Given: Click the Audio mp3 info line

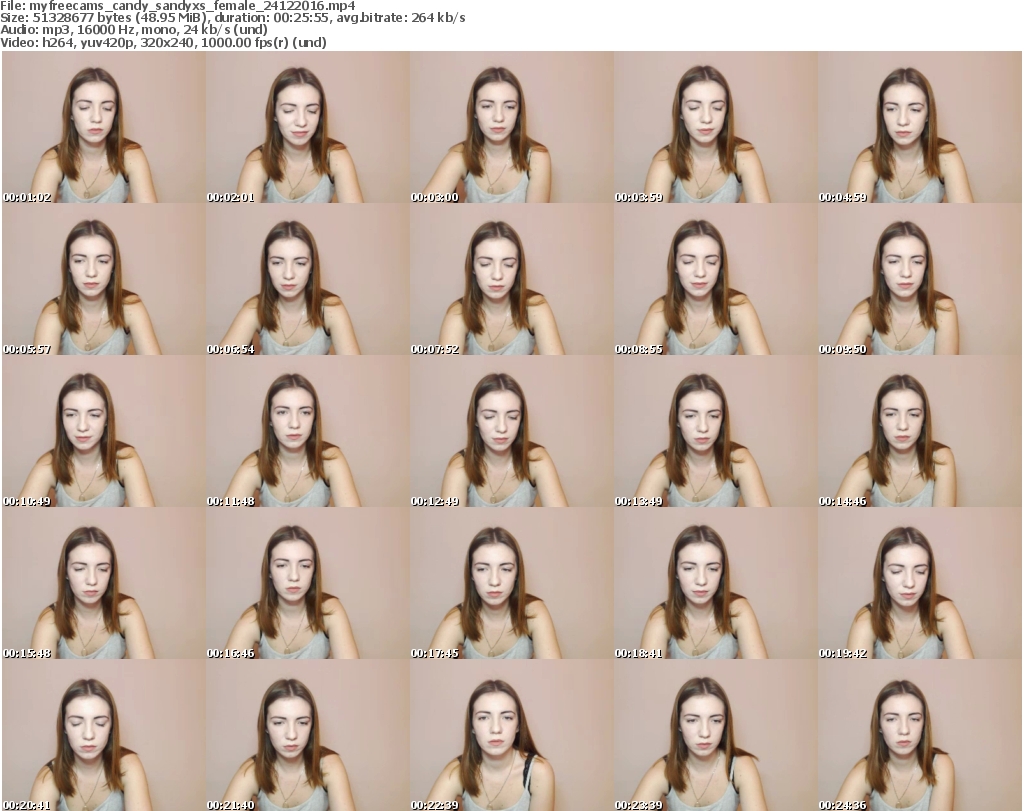Looking at the screenshot, I should (x=134, y=30).
